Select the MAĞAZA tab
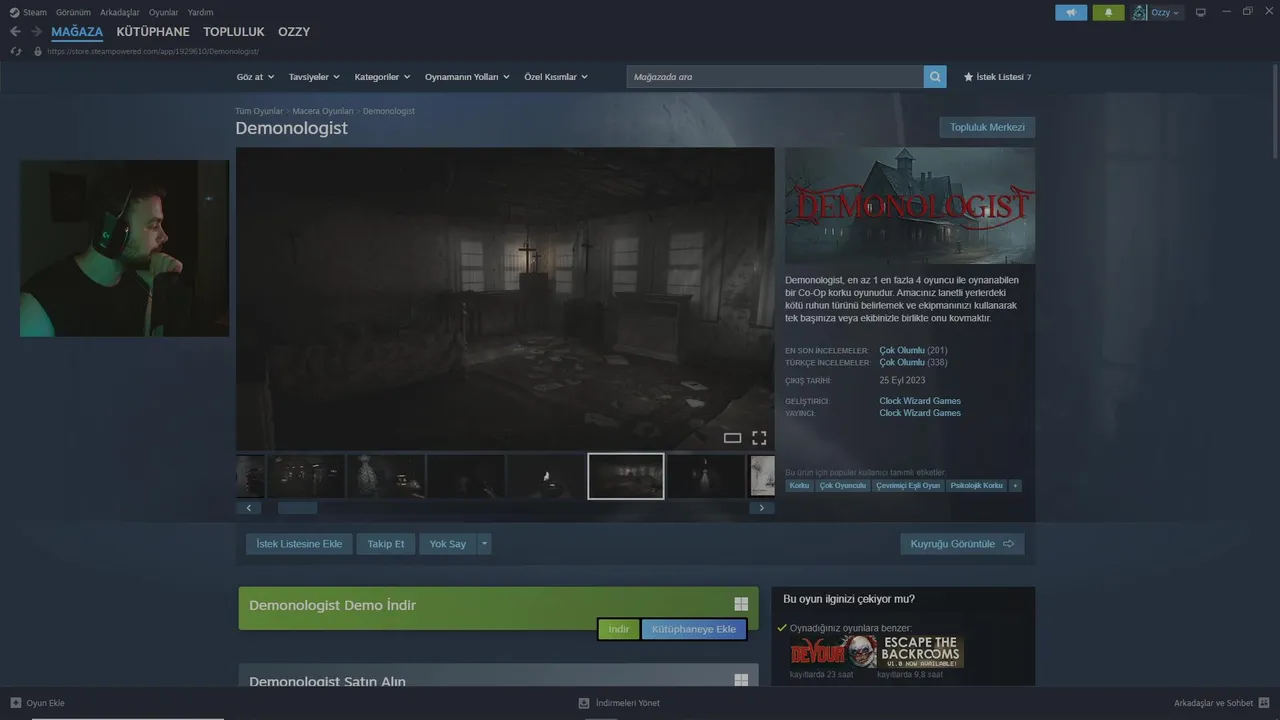1280x720 pixels. (x=77, y=32)
